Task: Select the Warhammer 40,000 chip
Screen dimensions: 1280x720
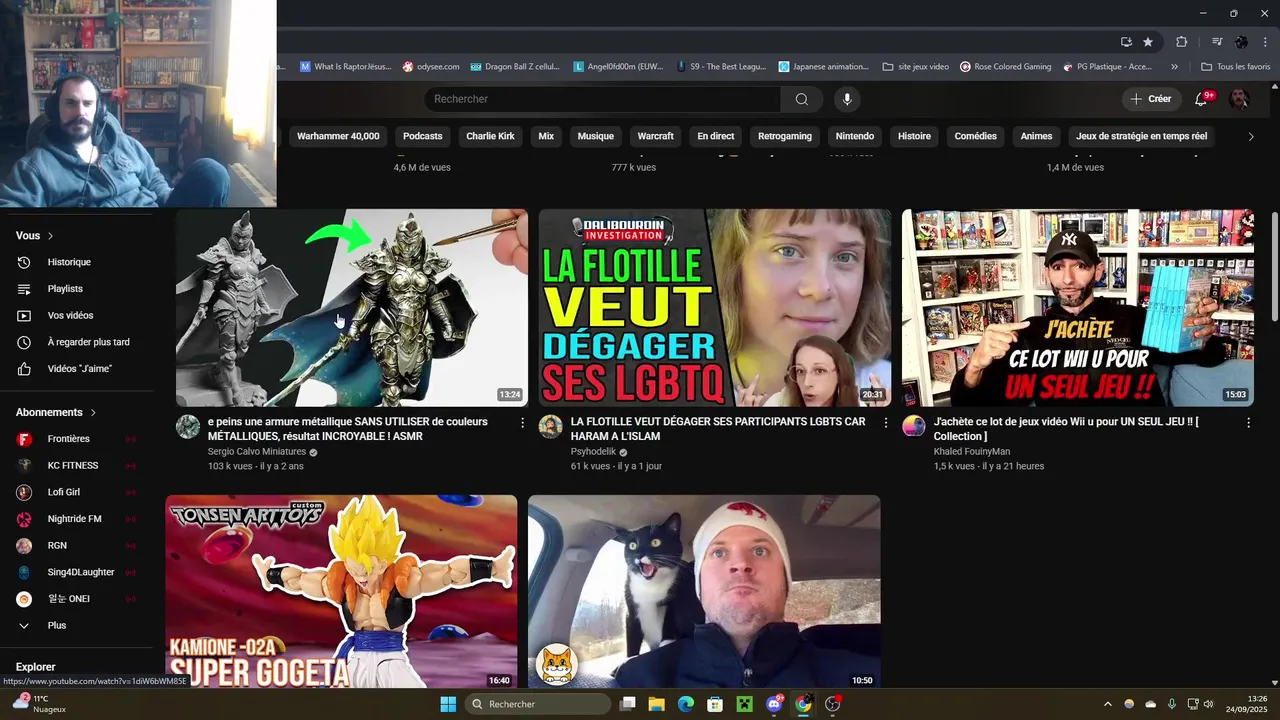Action: coord(338,136)
